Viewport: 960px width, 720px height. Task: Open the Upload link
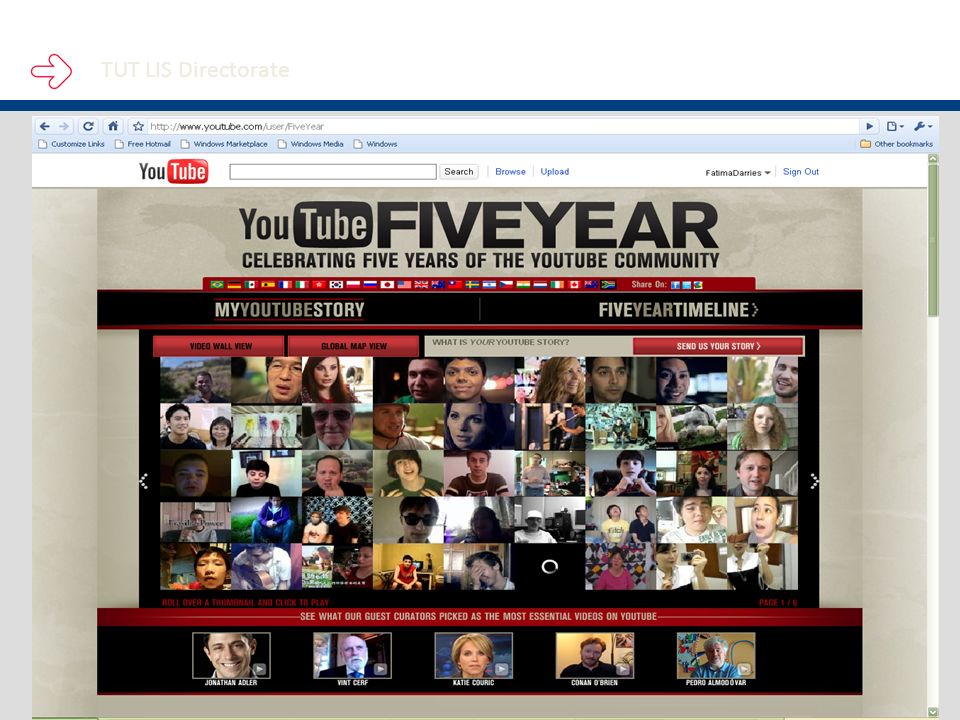tap(555, 171)
